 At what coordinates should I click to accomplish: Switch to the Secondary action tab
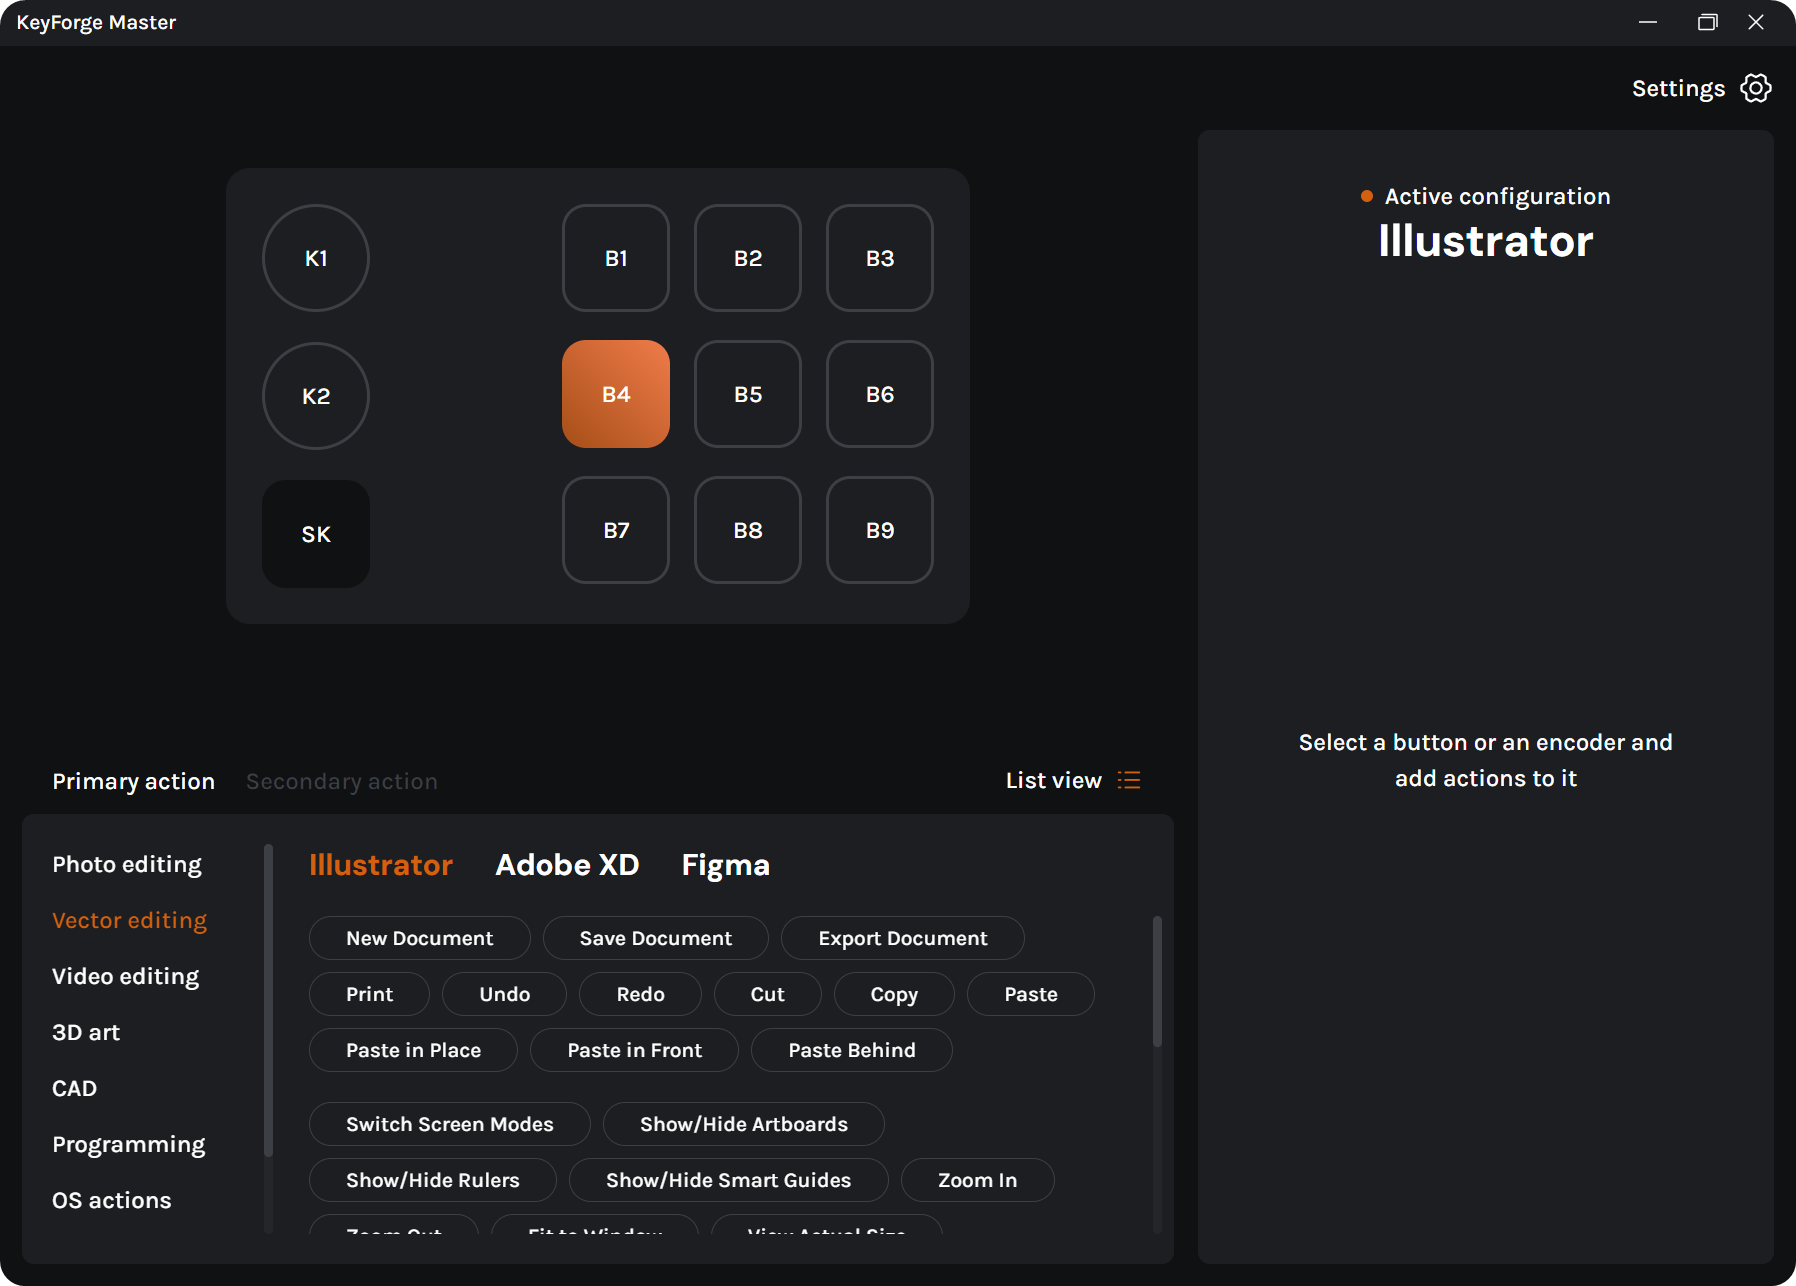pos(342,781)
